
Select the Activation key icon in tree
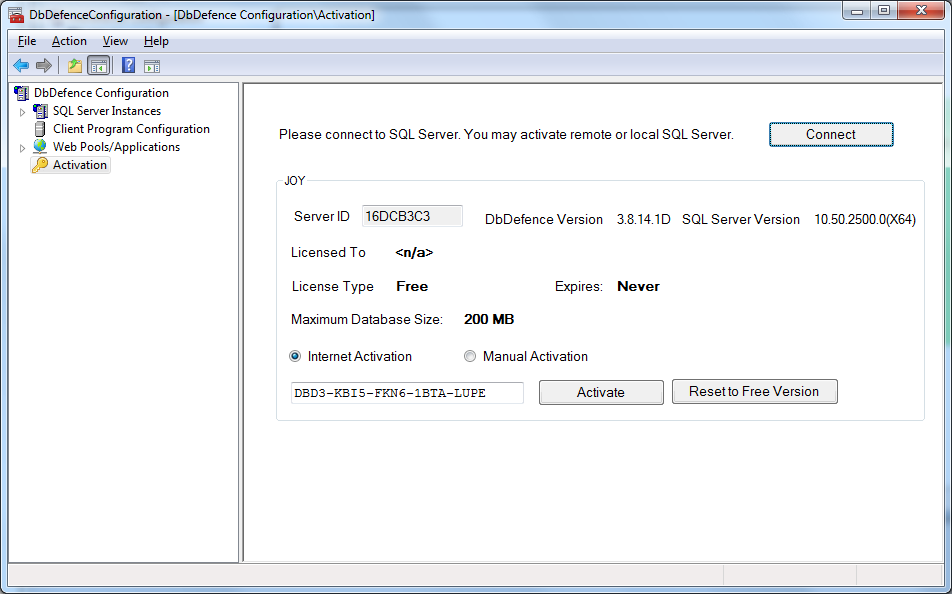(x=40, y=165)
